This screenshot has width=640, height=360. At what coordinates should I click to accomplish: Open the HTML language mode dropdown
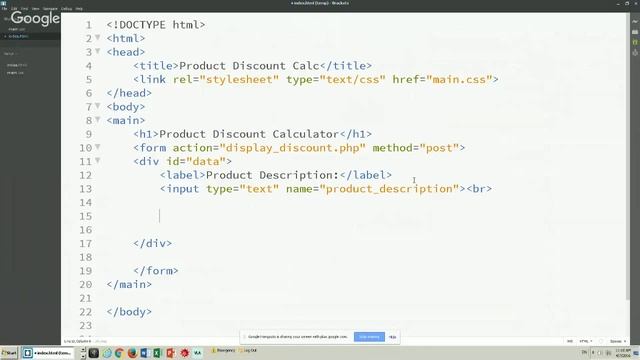pos(586,341)
